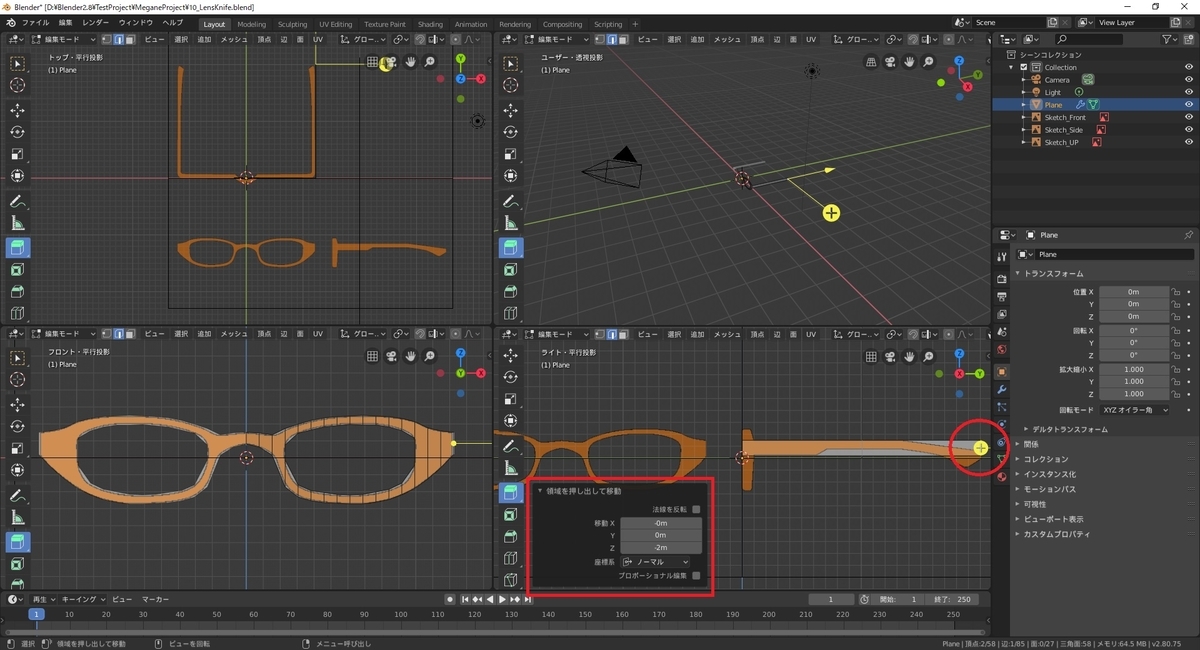Select the Extrude Region tool in front view

[18, 541]
